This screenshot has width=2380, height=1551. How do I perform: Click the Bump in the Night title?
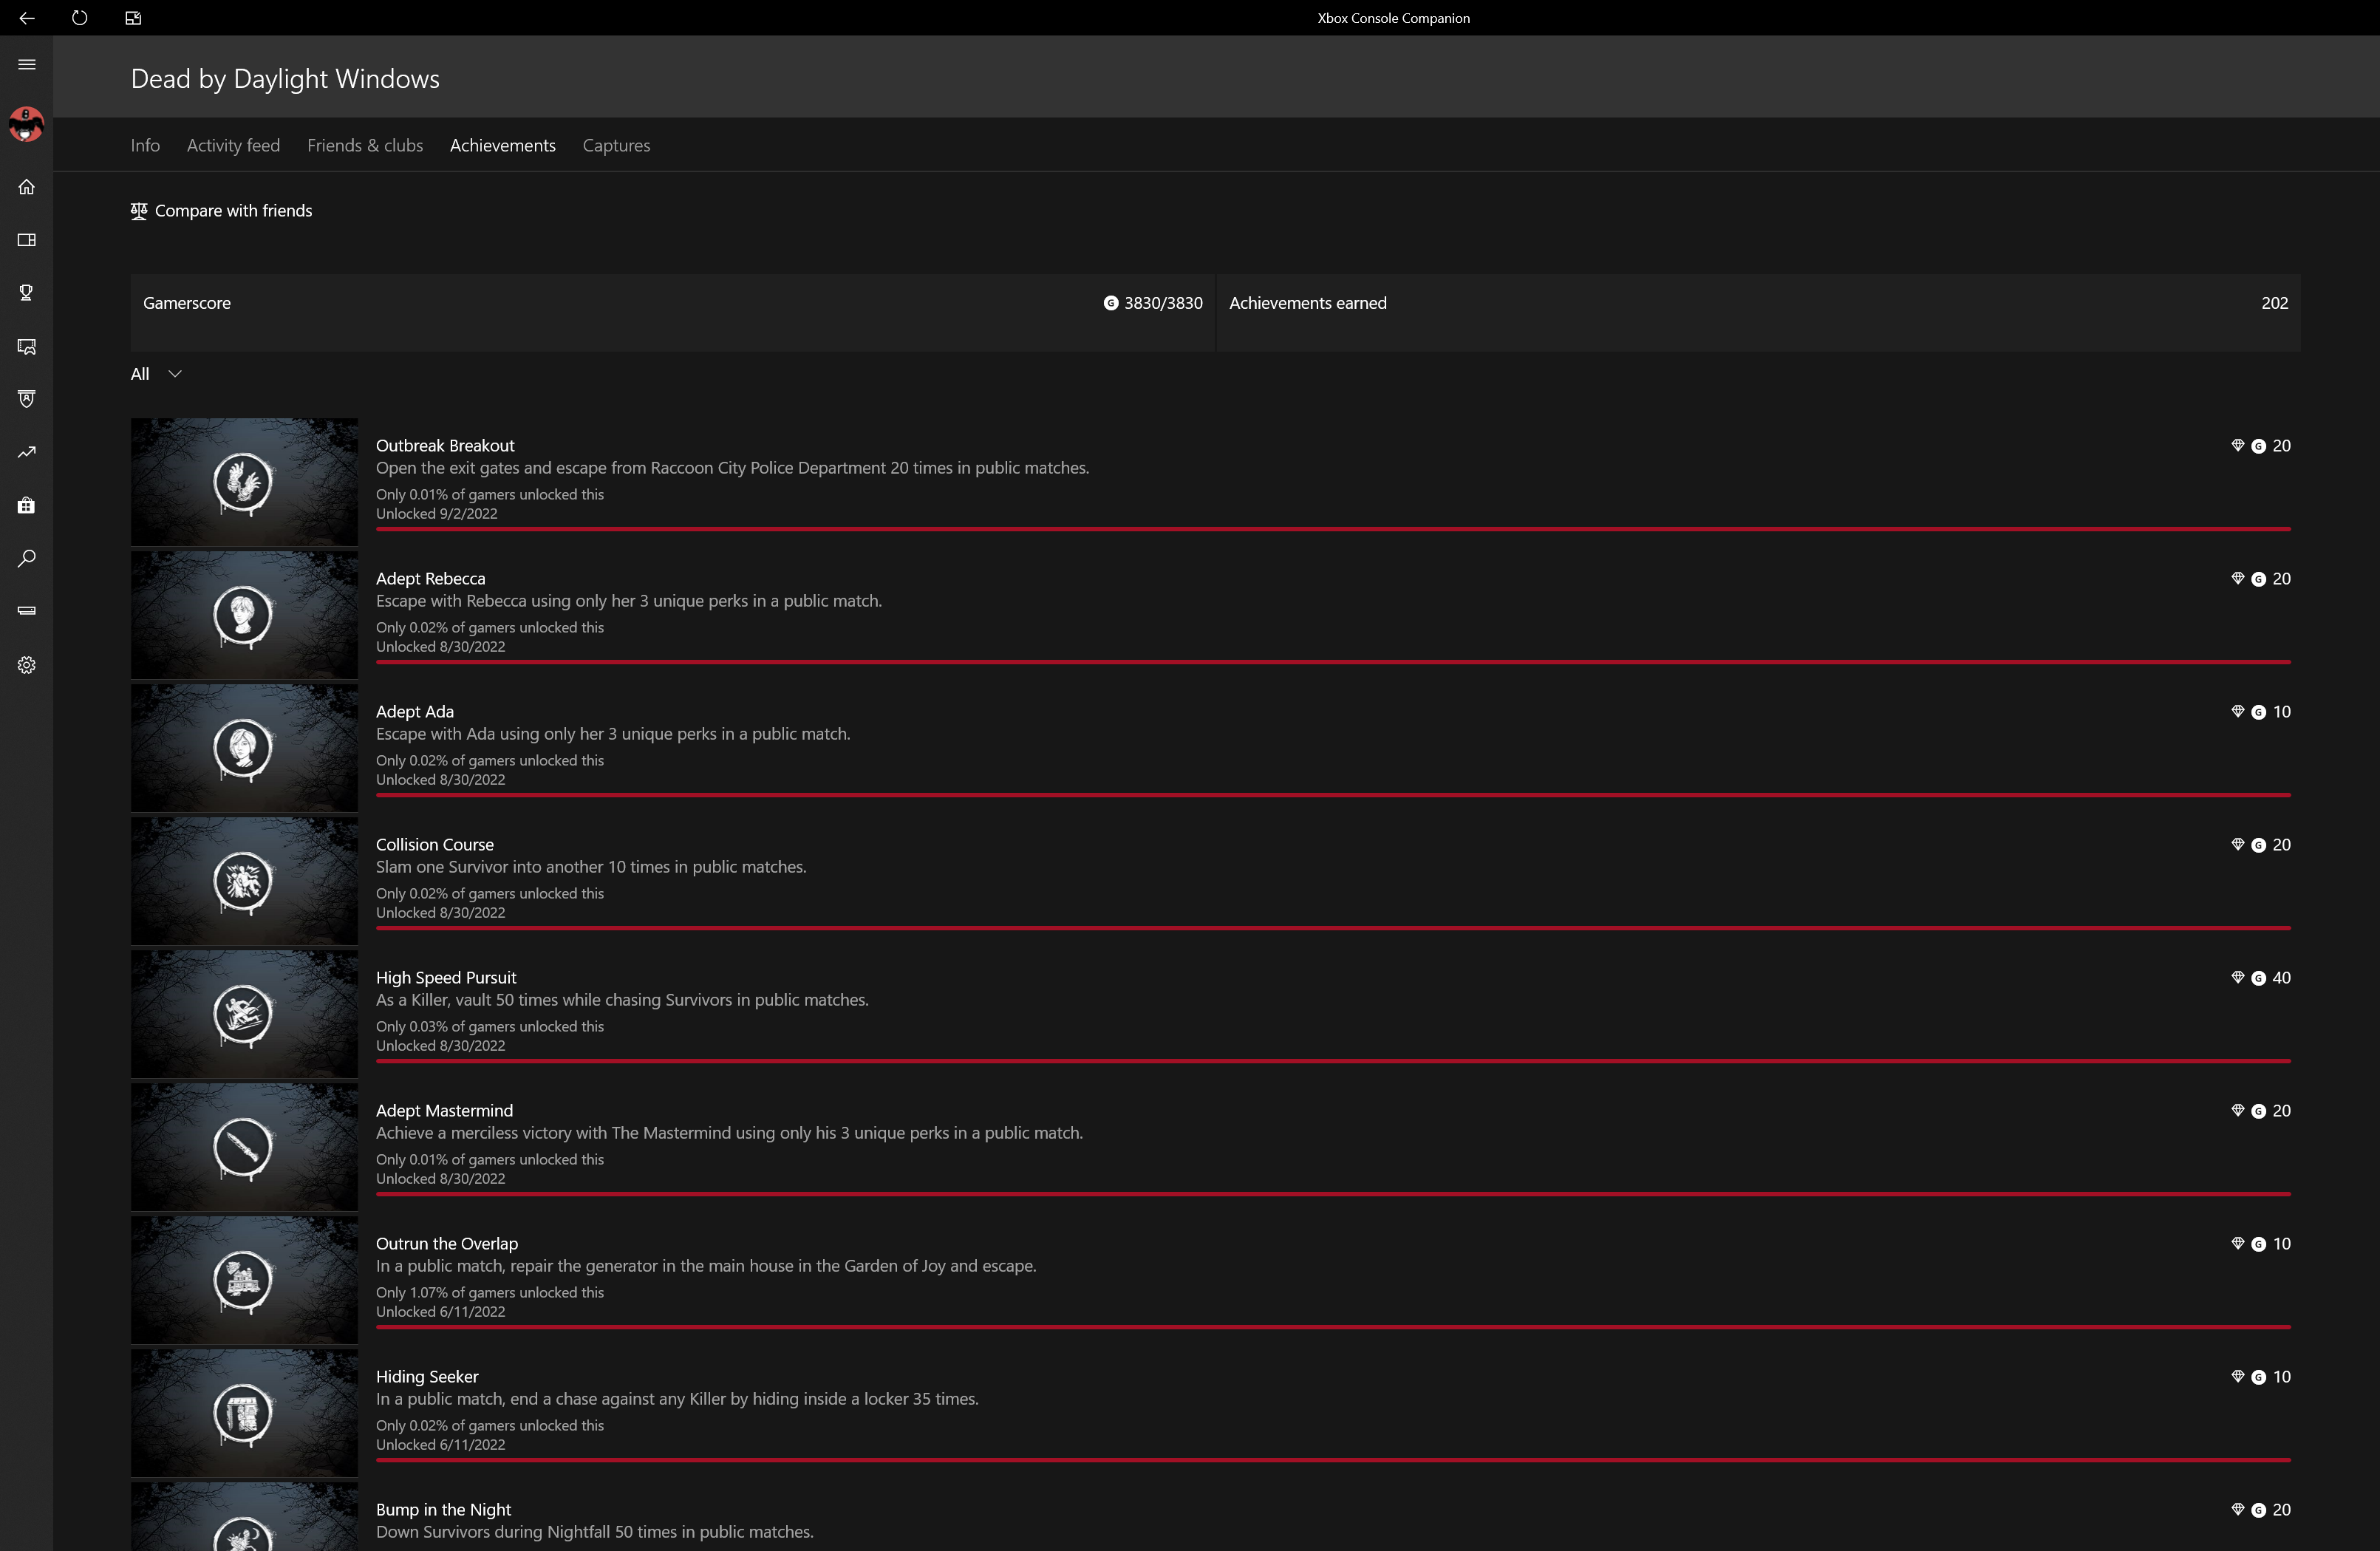(443, 1510)
